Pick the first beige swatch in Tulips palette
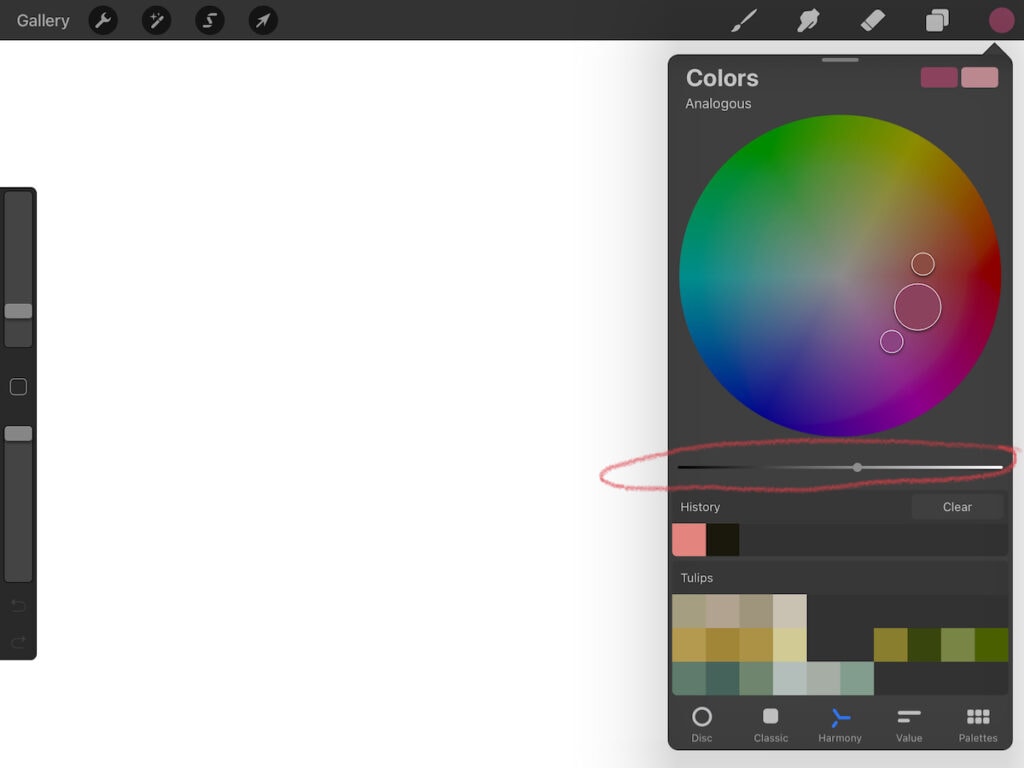The image size is (1024, 768). 689,611
